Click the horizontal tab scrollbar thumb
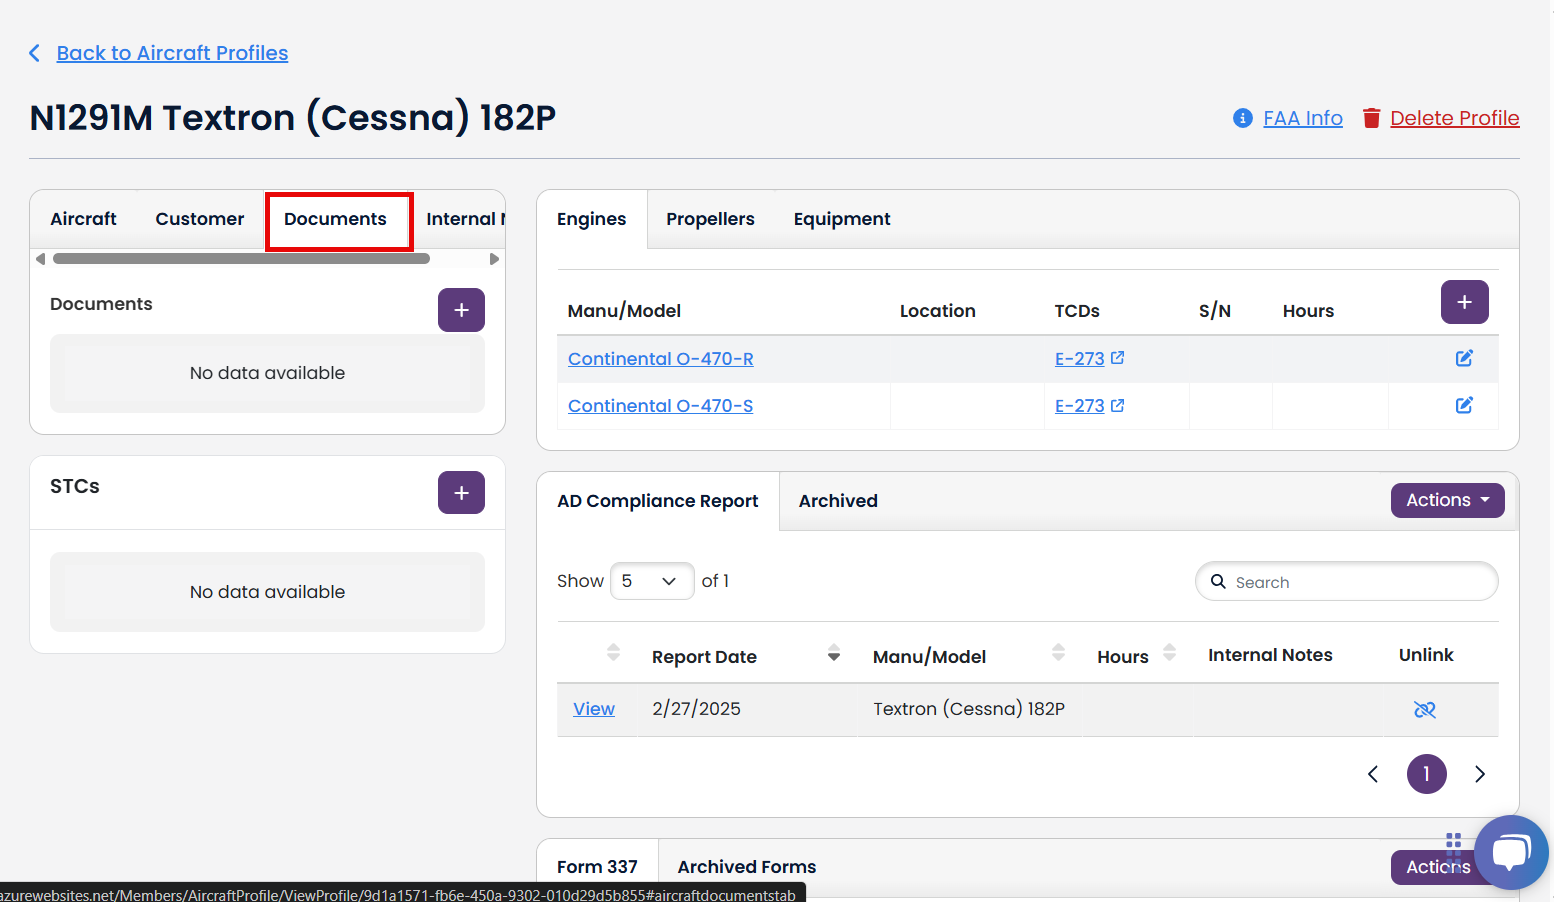 click(241, 259)
